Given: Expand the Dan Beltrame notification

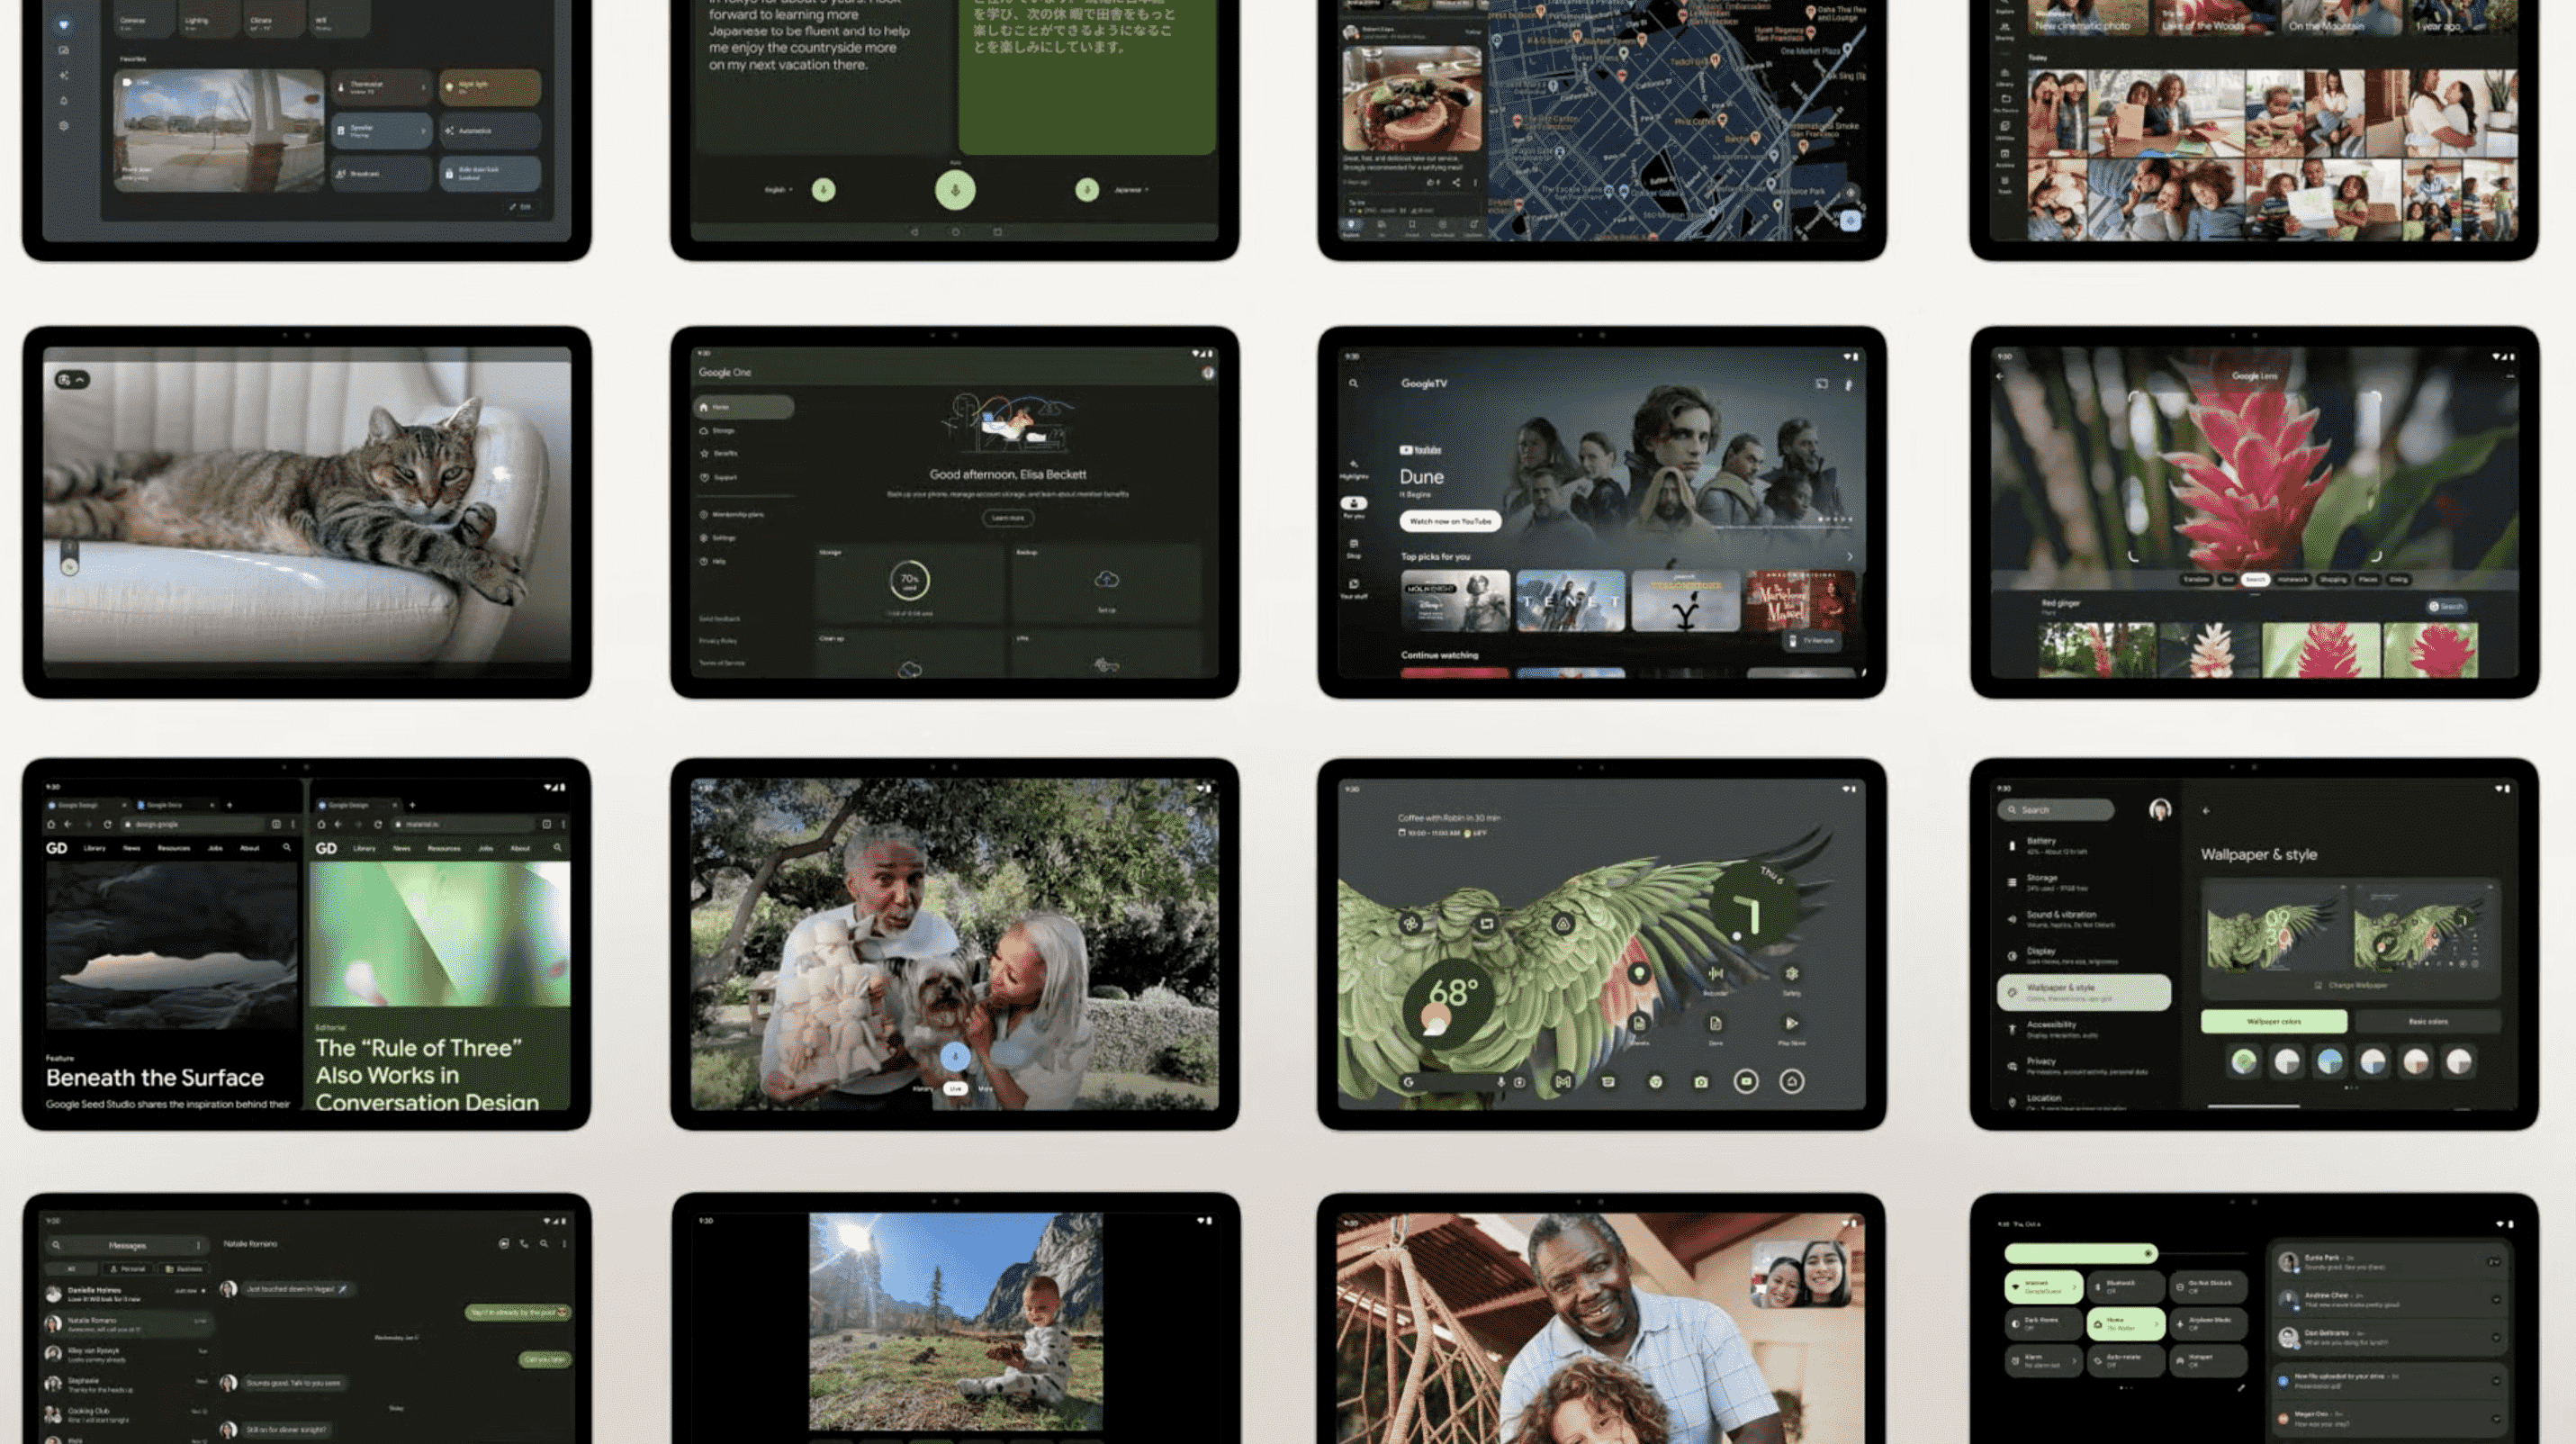Looking at the screenshot, I should click(2496, 1337).
